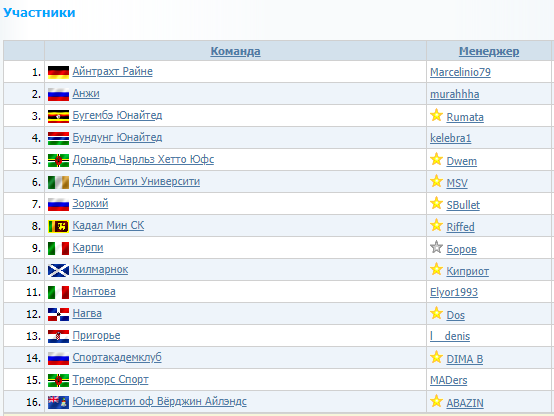Open manager profile Киприот
Viewport: 554px width, 416px height.
click(x=467, y=271)
